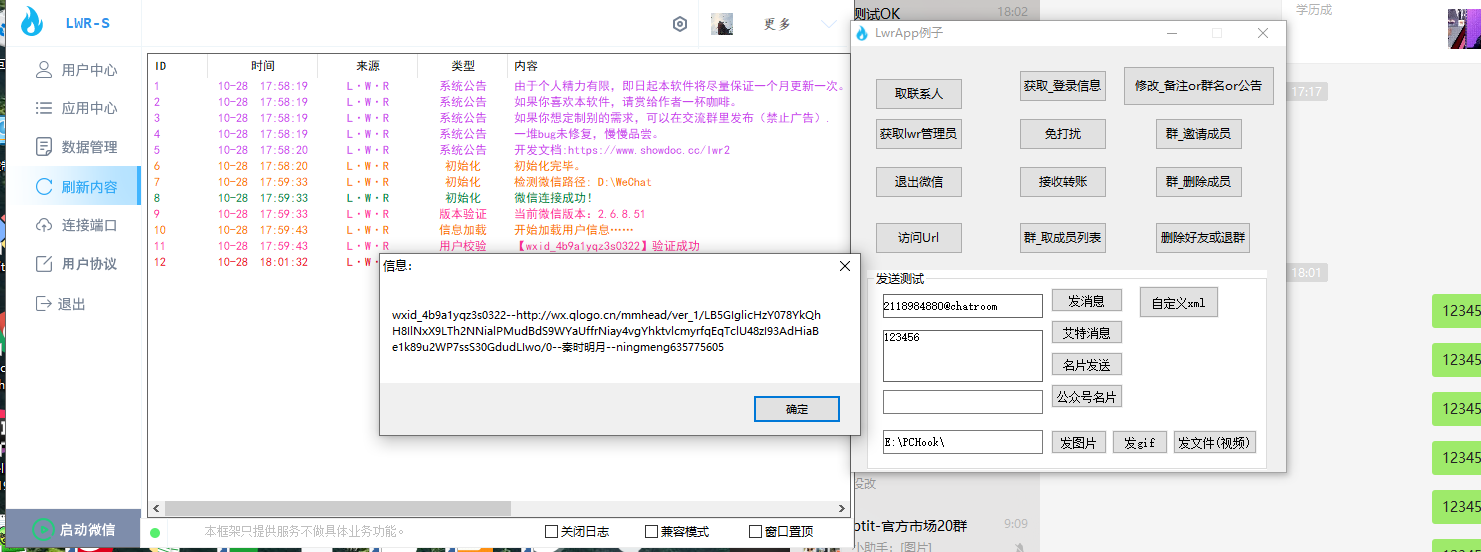Click the 发文件(视频) button

(1213, 442)
